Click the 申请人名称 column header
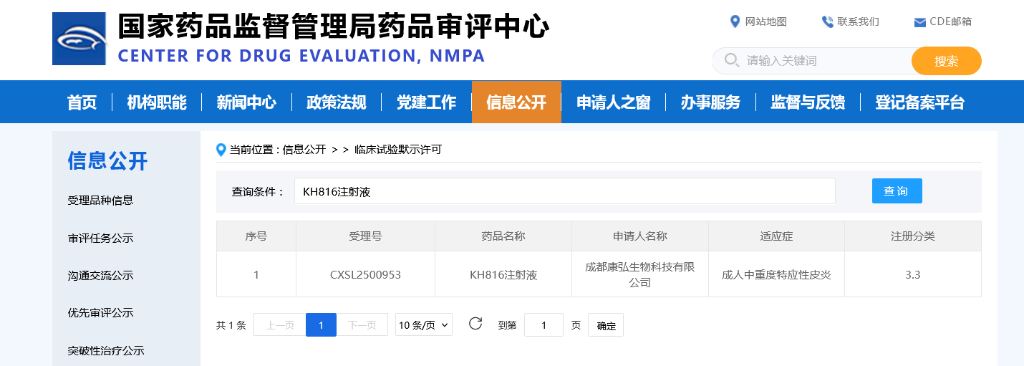The height and width of the screenshot is (366, 1024). point(640,237)
